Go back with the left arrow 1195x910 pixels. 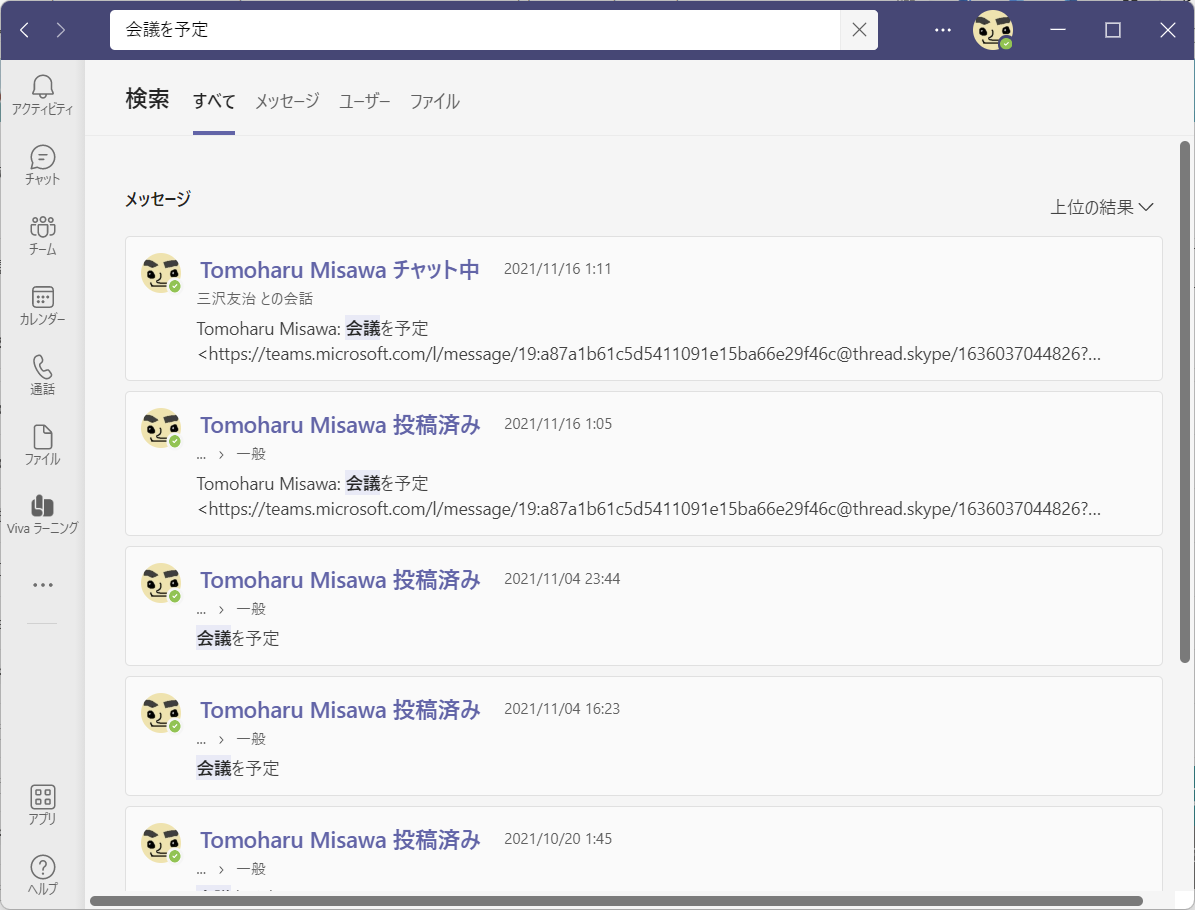tap(24, 30)
